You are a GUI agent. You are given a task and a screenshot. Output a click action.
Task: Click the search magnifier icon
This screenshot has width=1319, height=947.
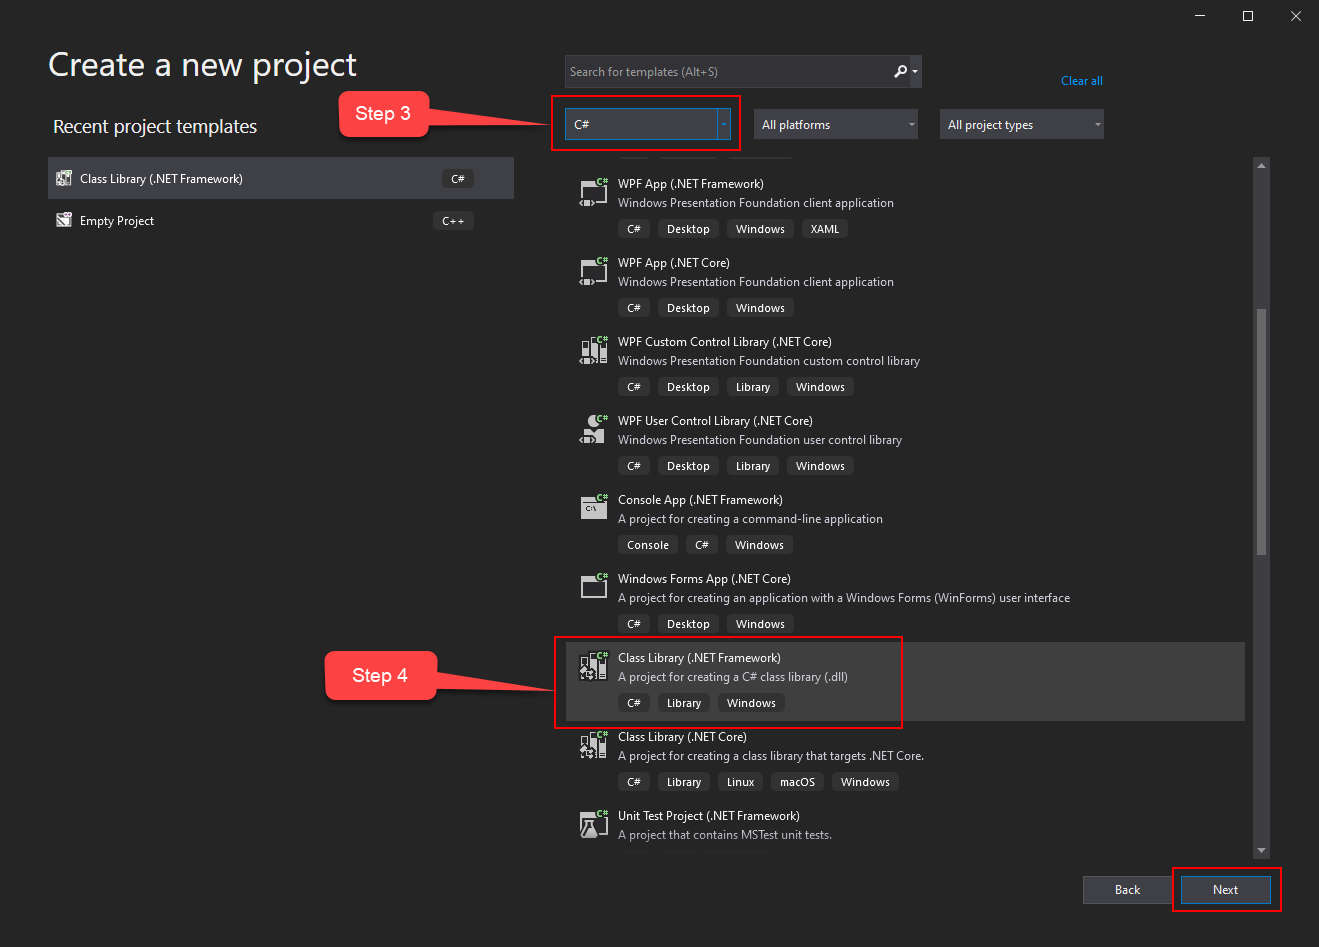(x=900, y=71)
